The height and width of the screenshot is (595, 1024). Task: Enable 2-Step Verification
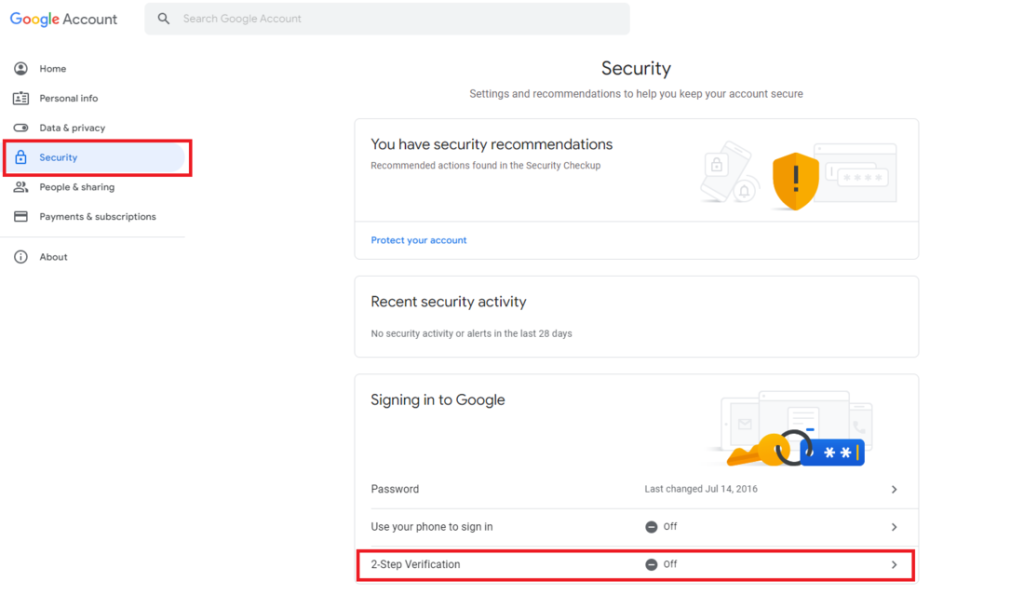(x=636, y=564)
